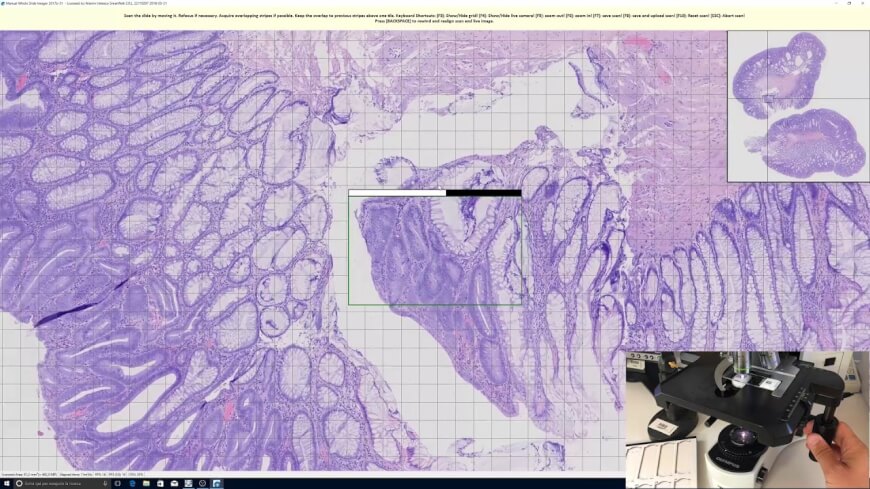
Task: Open File Explorer from the taskbar
Action: 146,483
